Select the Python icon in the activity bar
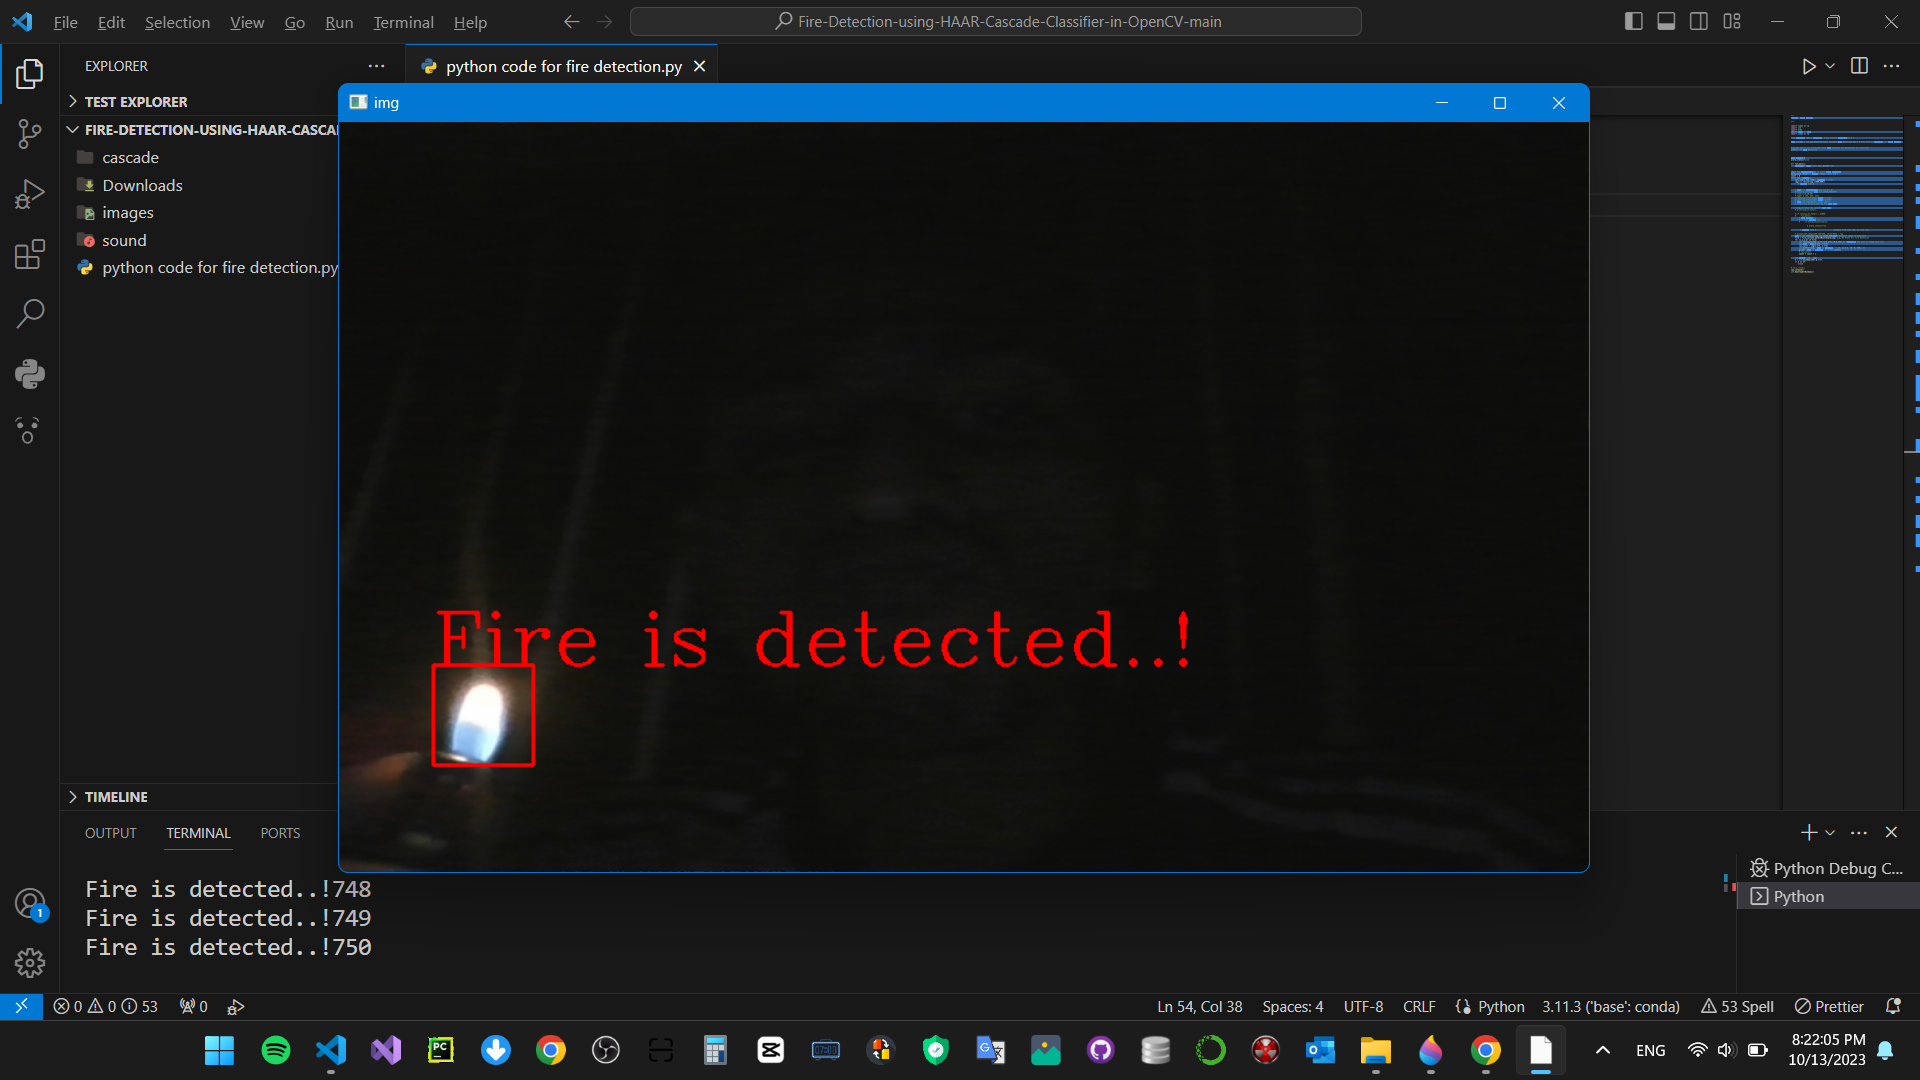This screenshot has height=1080, width=1920. coord(29,373)
